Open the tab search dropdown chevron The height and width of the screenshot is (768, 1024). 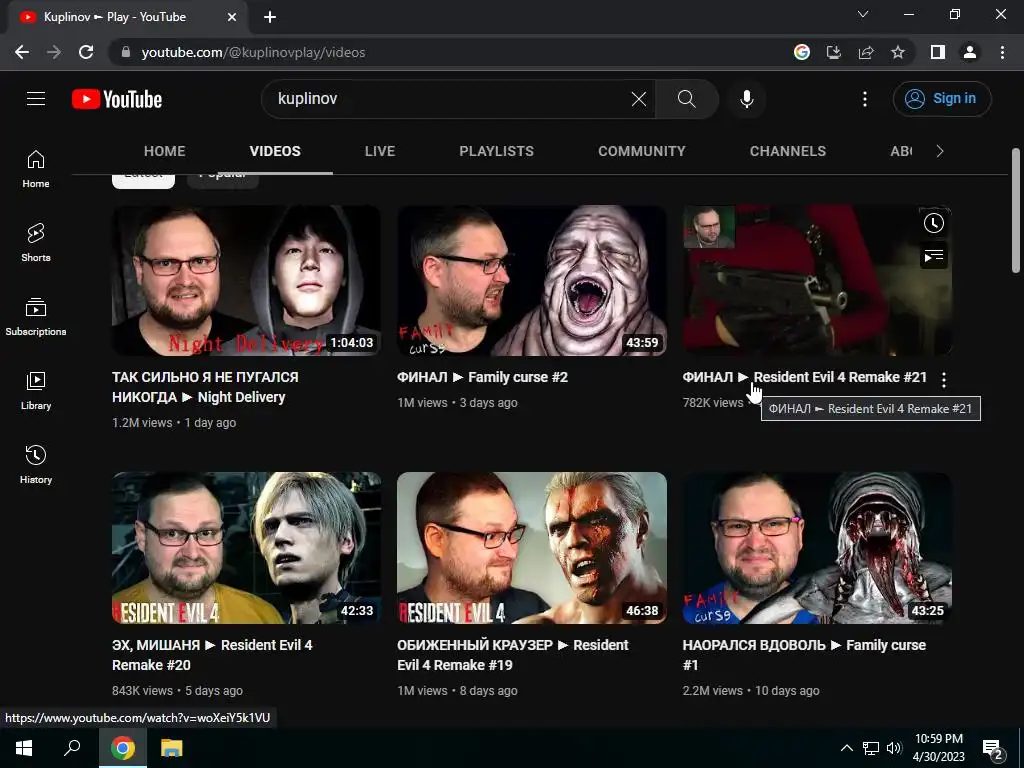863,14
